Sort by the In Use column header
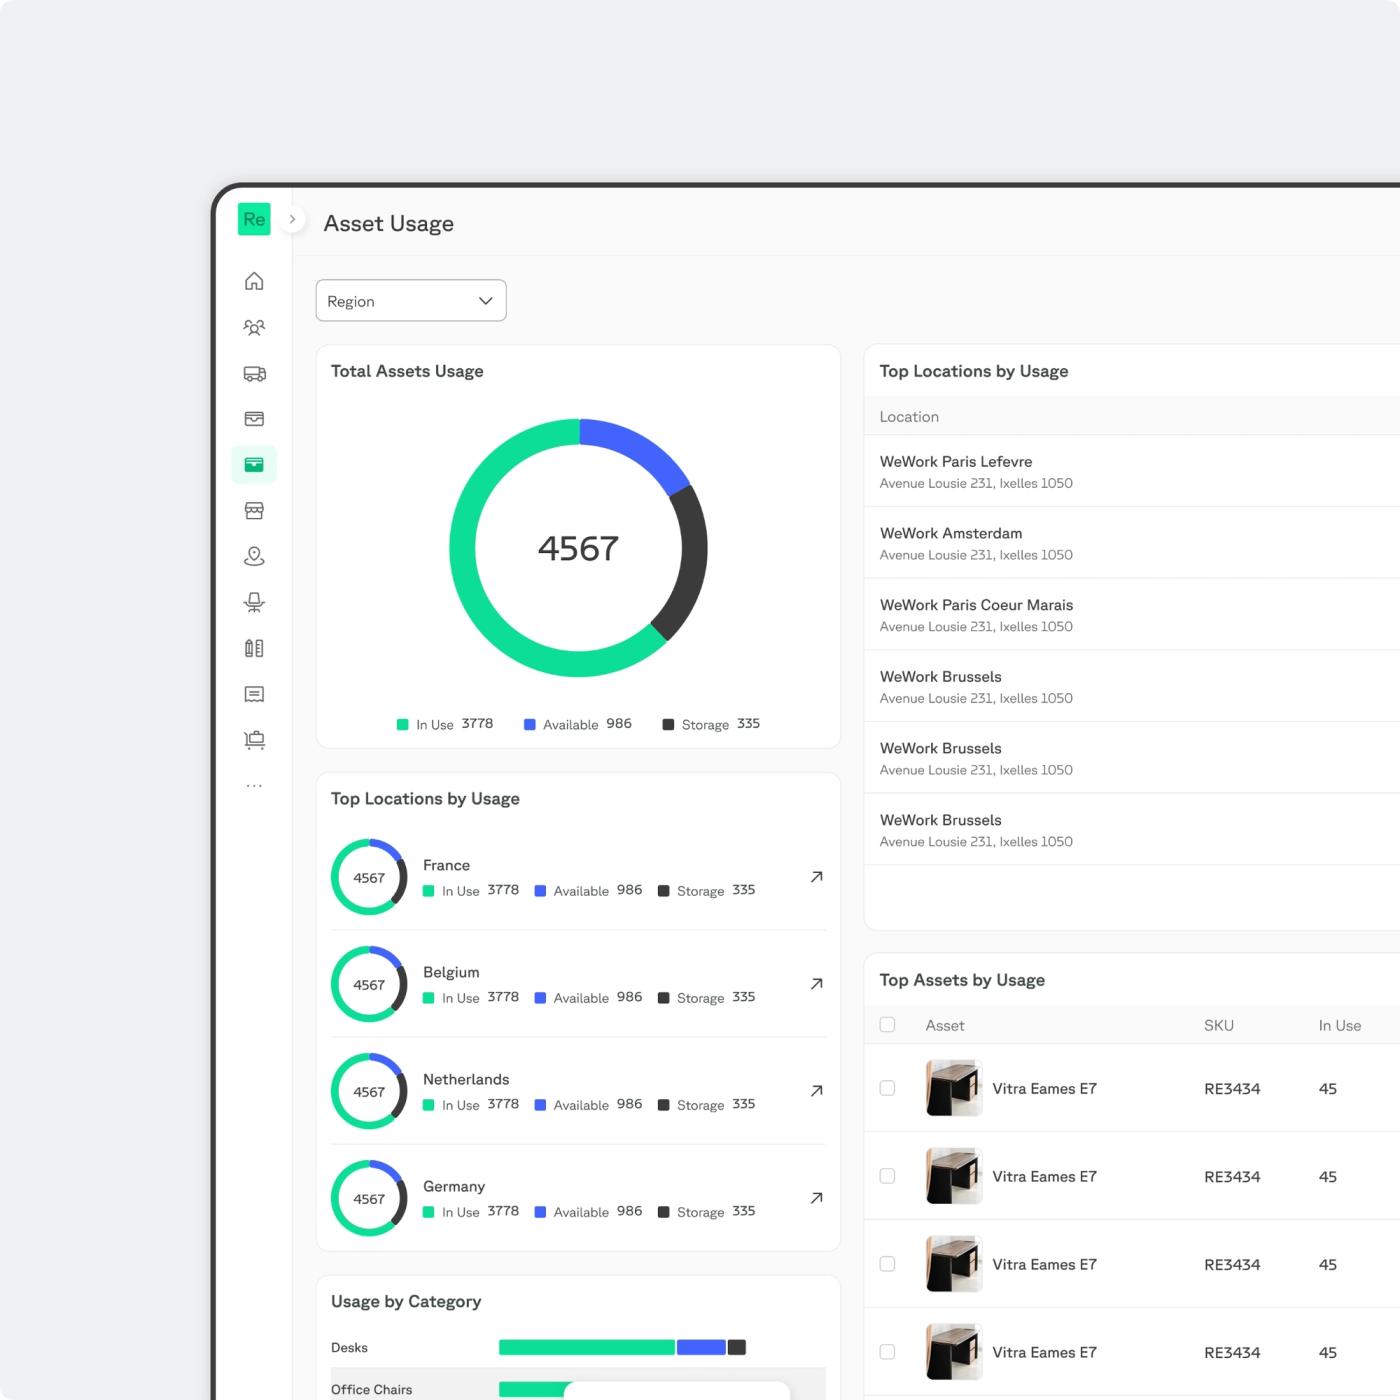This screenshot has width=1400, height=1400. click(x=1340, y=1025)
